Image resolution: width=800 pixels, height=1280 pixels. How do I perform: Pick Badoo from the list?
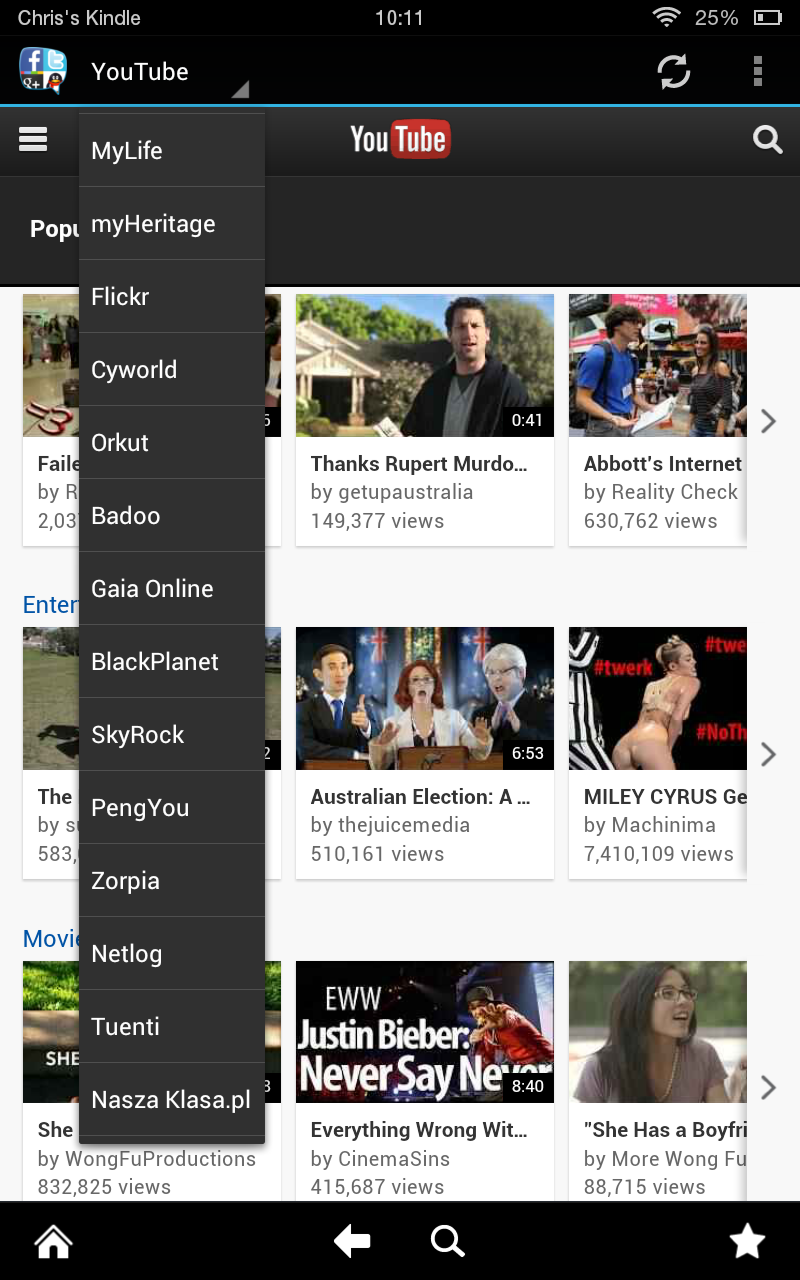[x=172, y=515]
